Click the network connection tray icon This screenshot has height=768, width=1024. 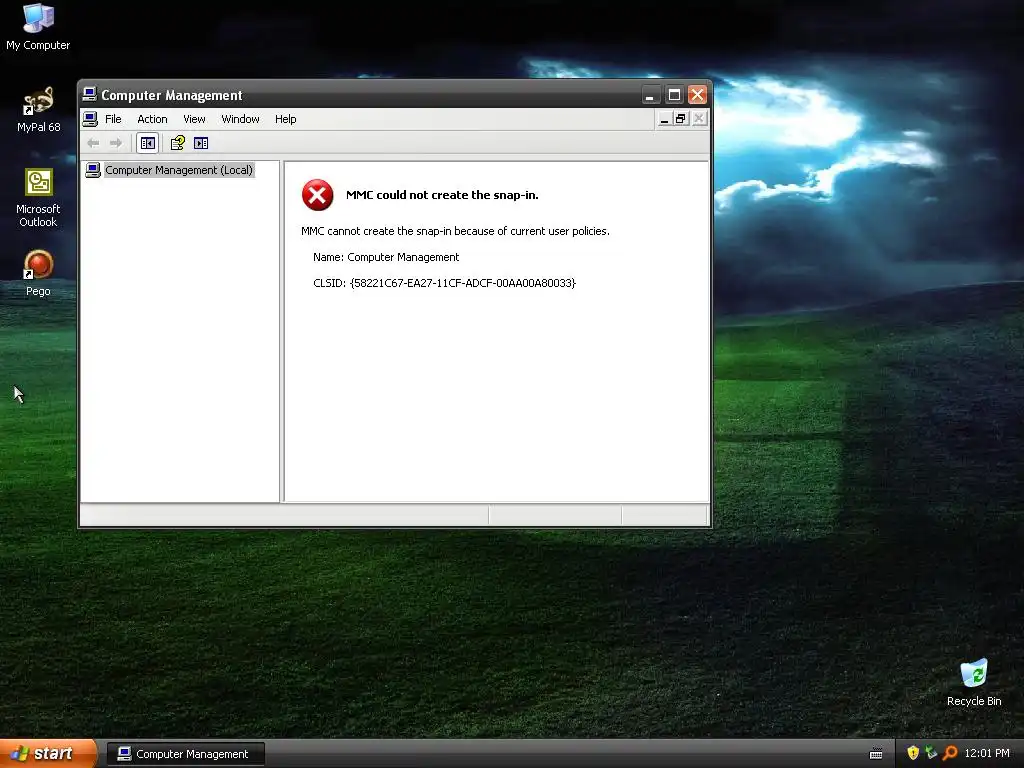pyautogui.click(x=931, y=753)
